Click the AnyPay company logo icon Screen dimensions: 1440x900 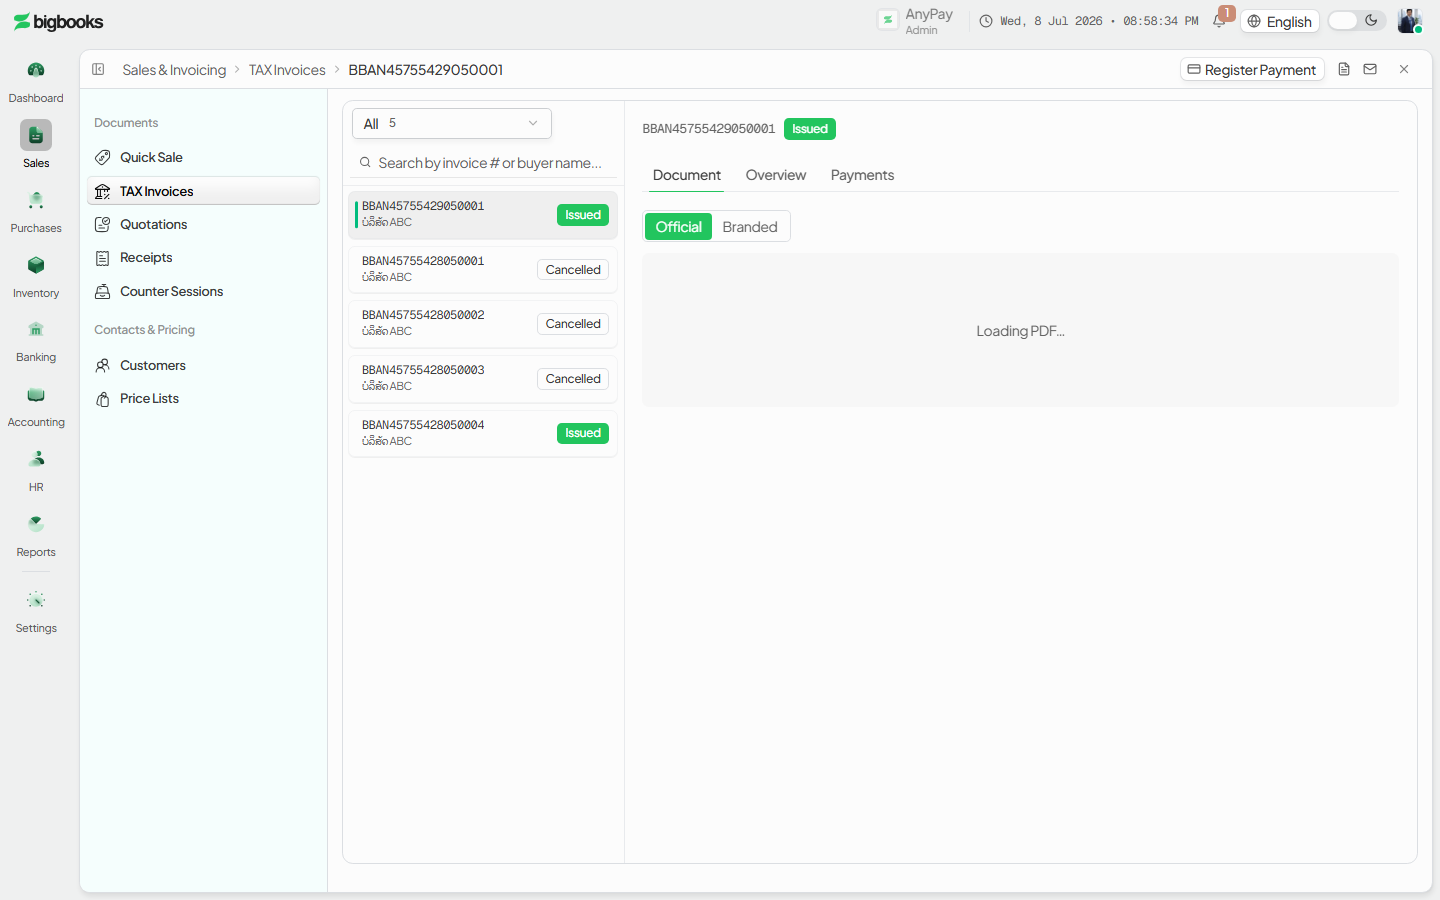888,20
